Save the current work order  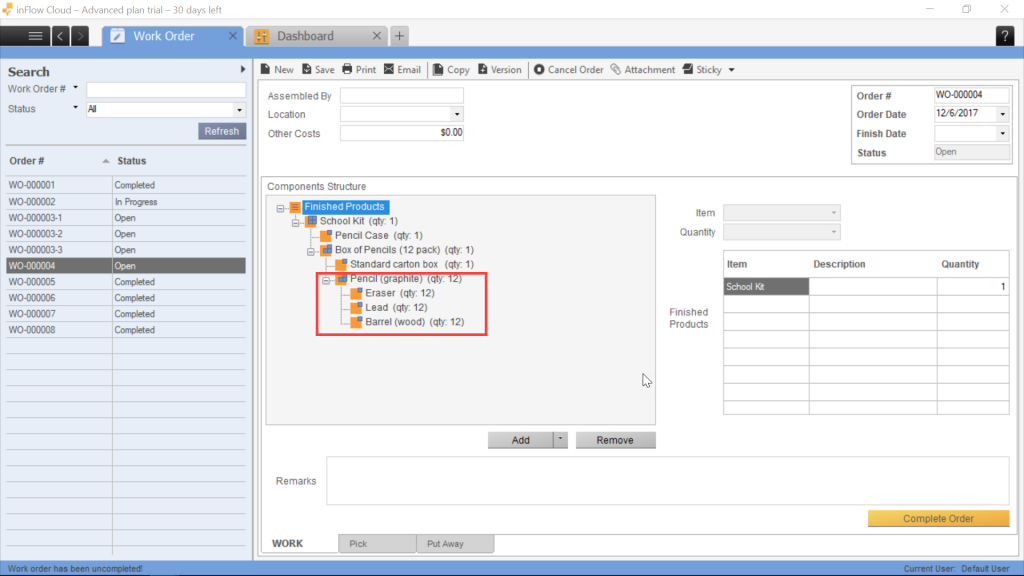(318, 70)
